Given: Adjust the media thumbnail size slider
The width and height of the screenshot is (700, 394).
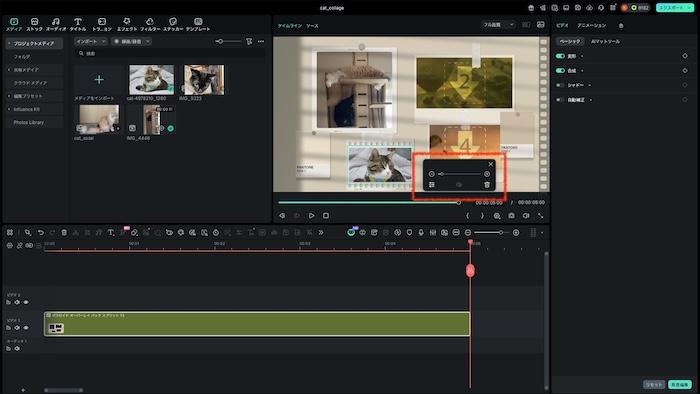Looking at the screenshot, I should (228, 41).
